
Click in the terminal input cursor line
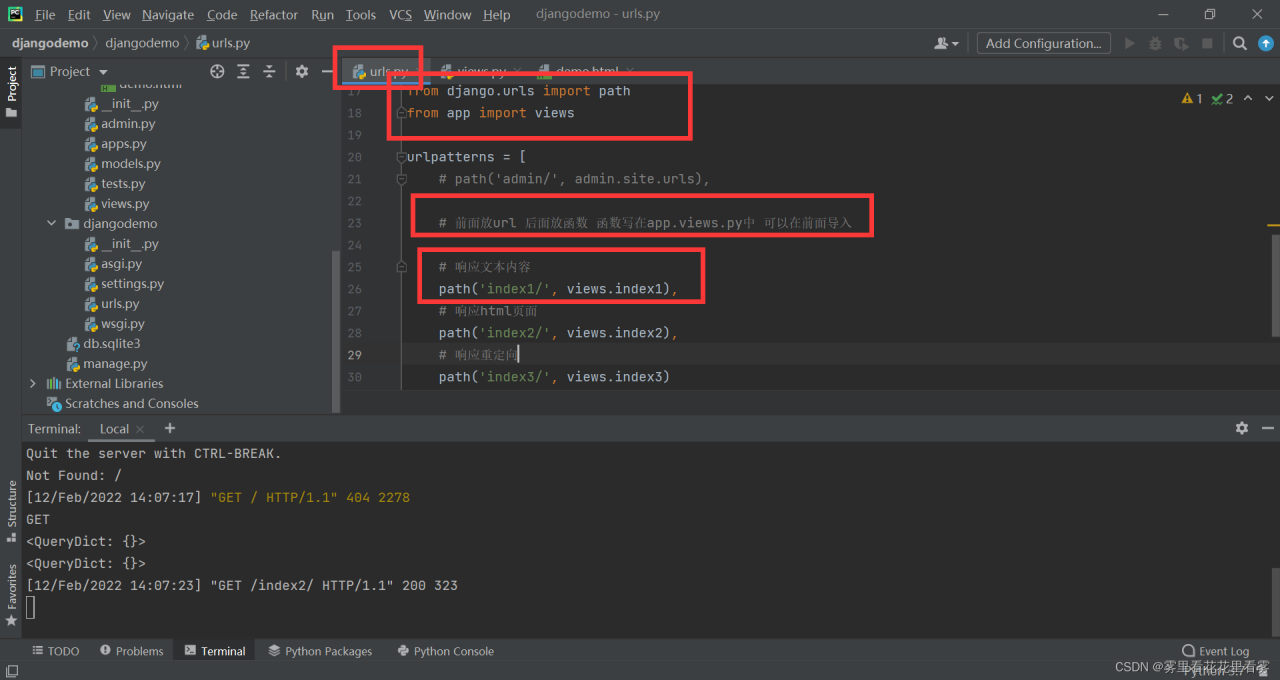pos(30,607)
